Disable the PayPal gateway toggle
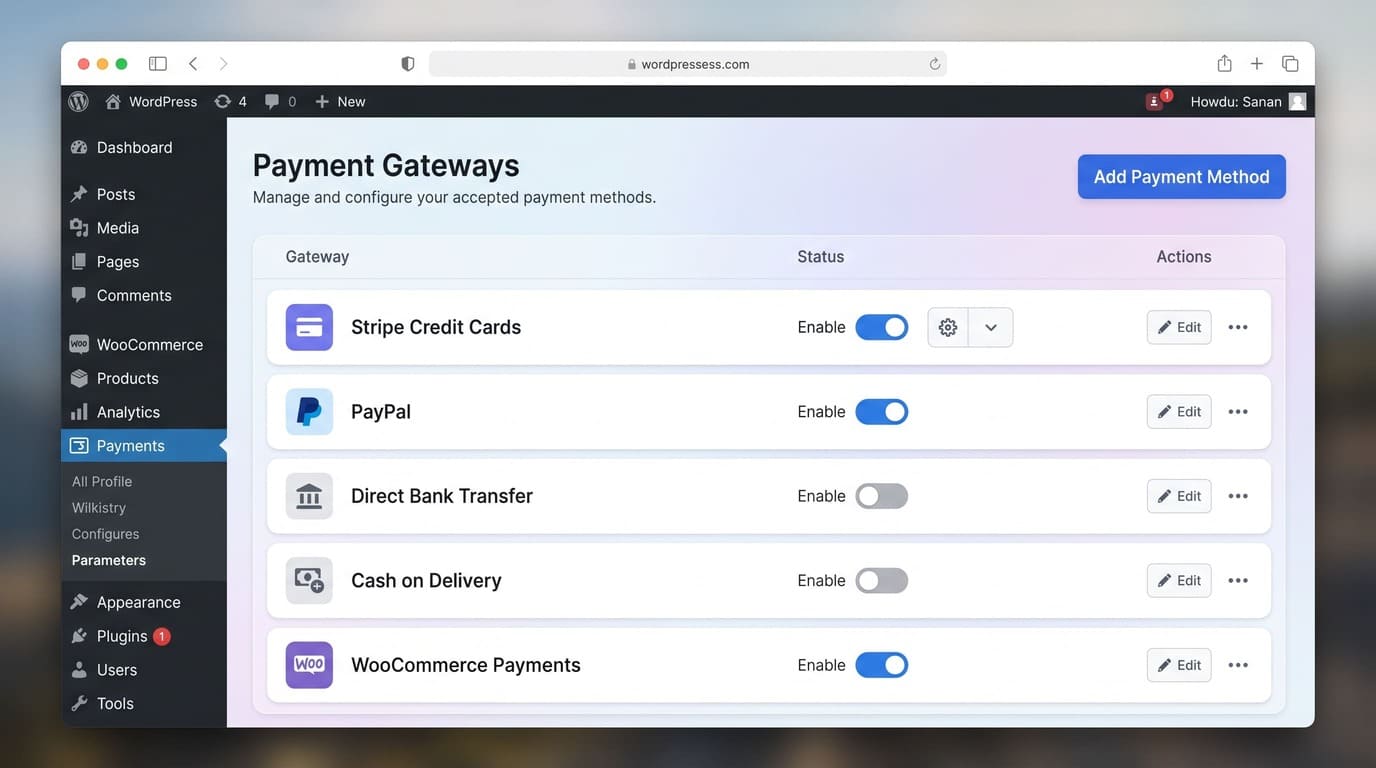The height and width of the screenshot is (768, 1376). tap(882, 412)
